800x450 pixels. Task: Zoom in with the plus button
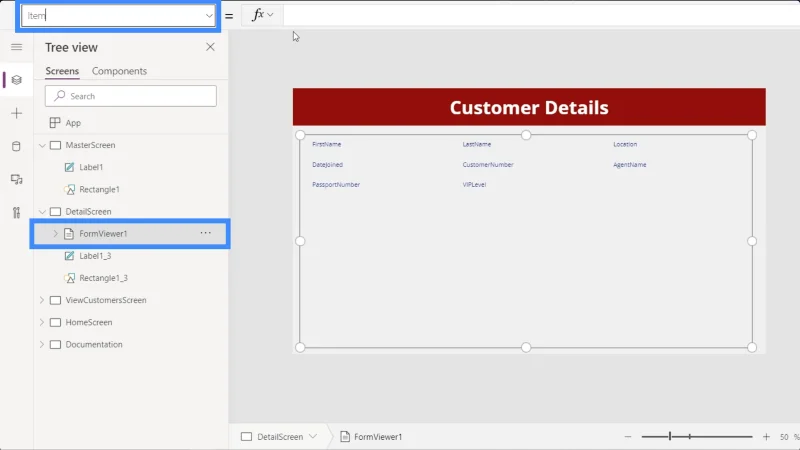coord(766,437)
